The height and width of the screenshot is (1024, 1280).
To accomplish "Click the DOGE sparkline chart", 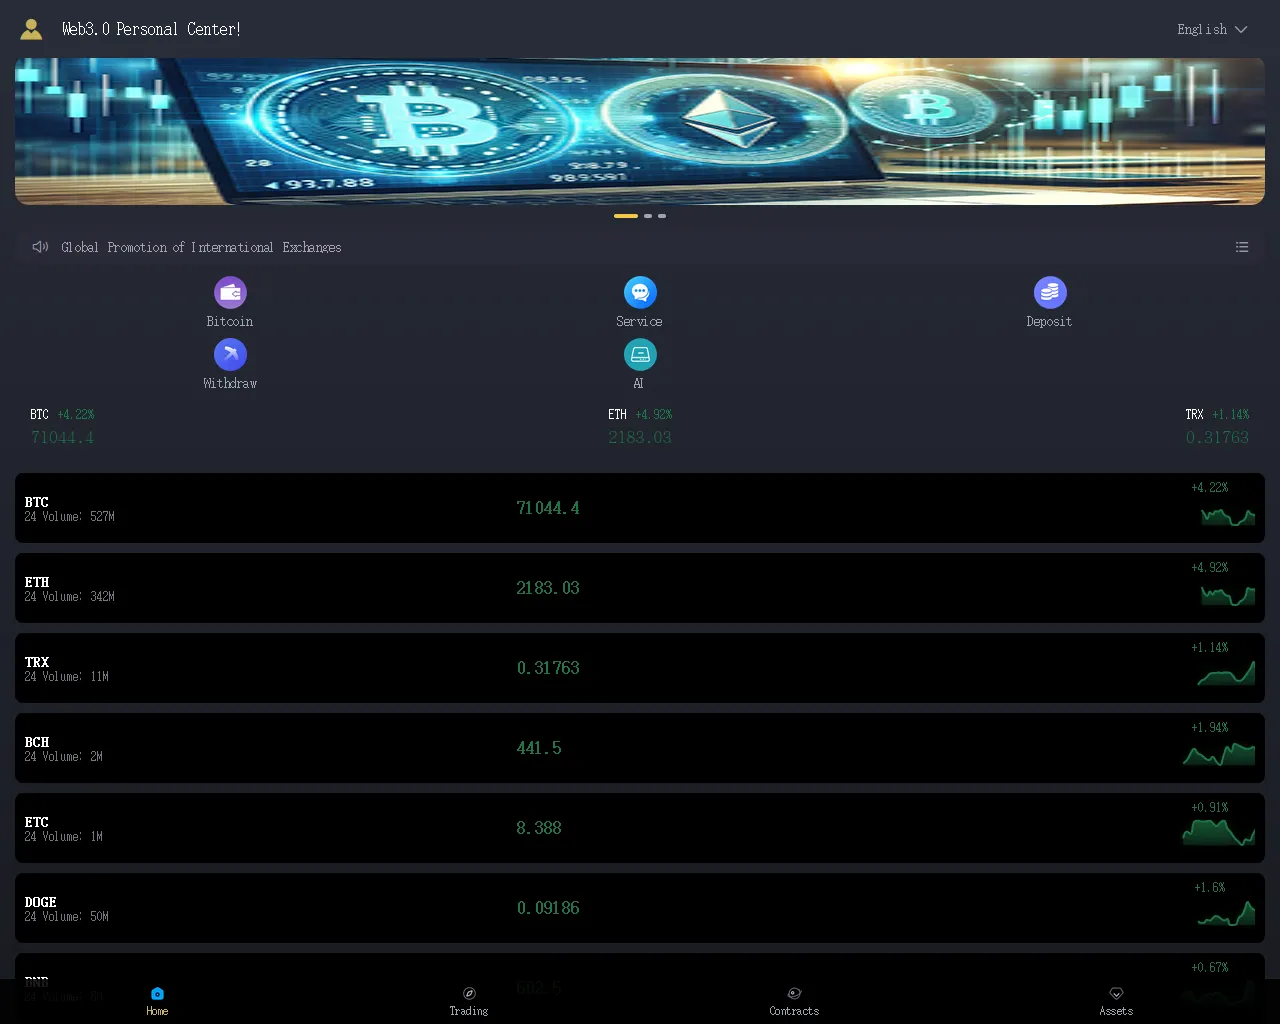I will [x=1226, y=913].
